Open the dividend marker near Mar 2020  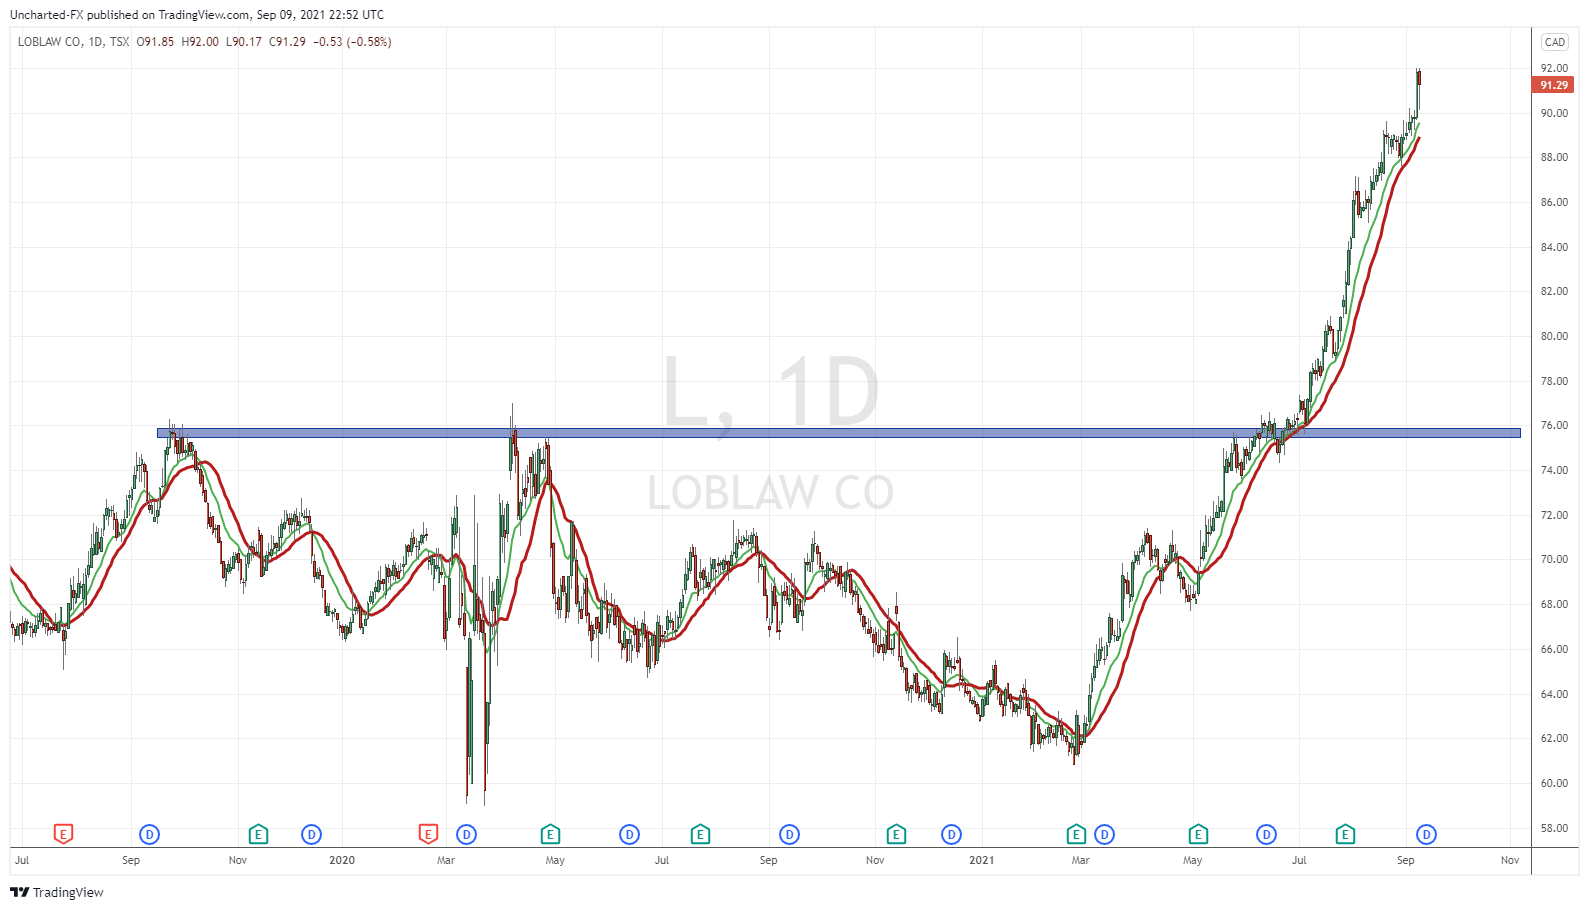tap(466, 834)
